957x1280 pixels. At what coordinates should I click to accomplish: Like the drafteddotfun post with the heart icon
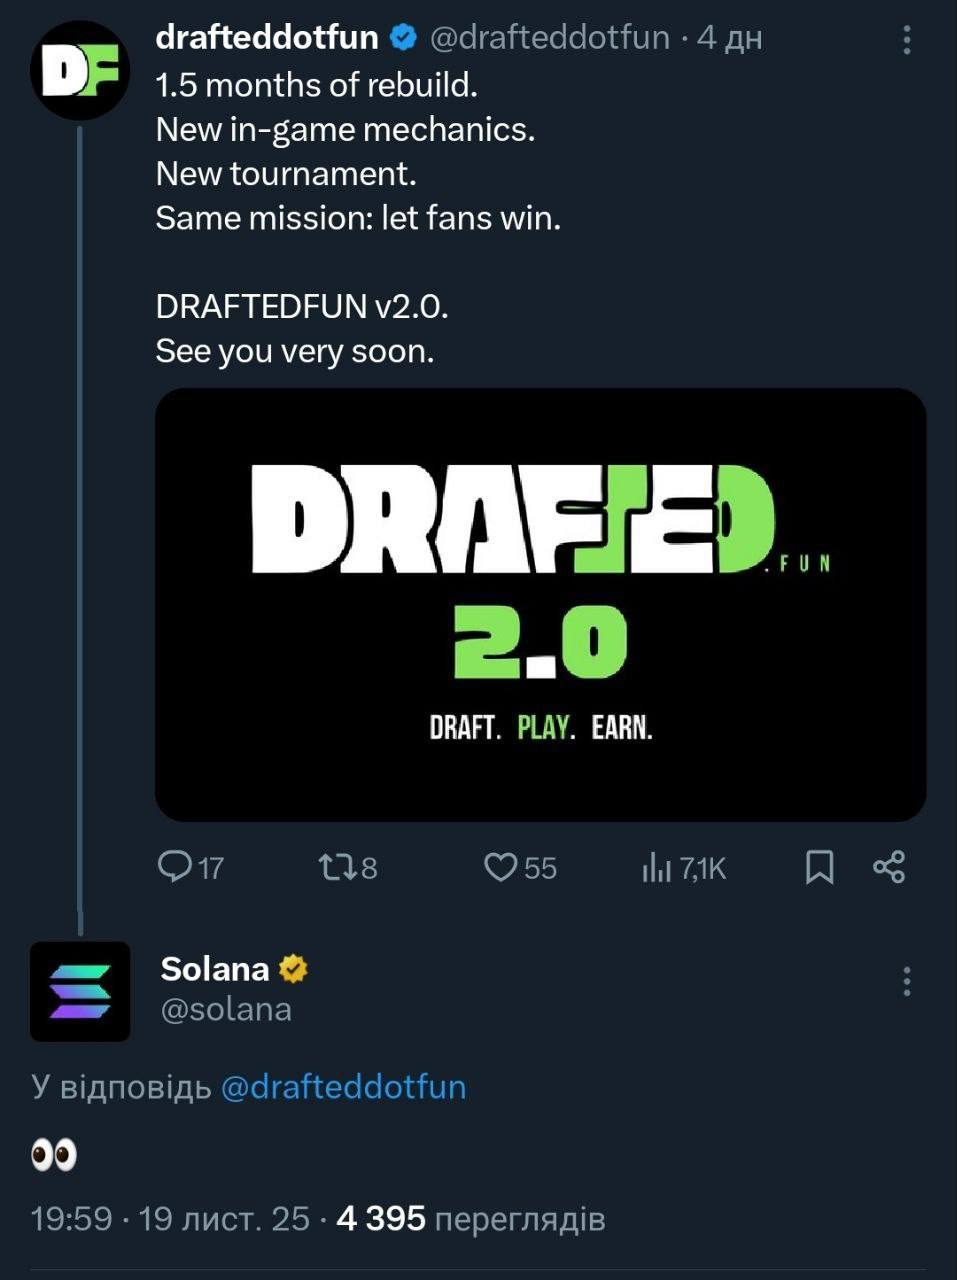tap(499, 866)
